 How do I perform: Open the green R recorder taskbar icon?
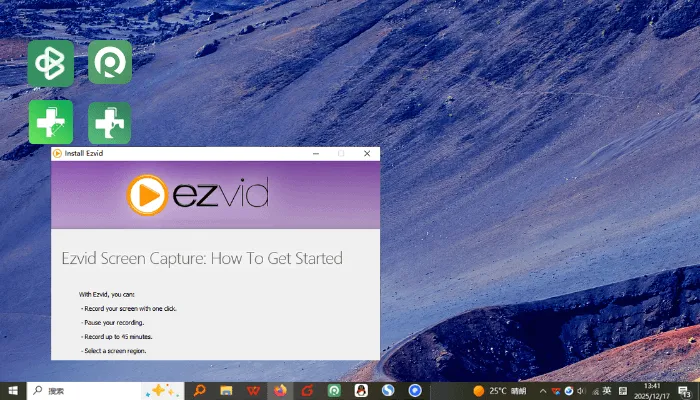334,391
